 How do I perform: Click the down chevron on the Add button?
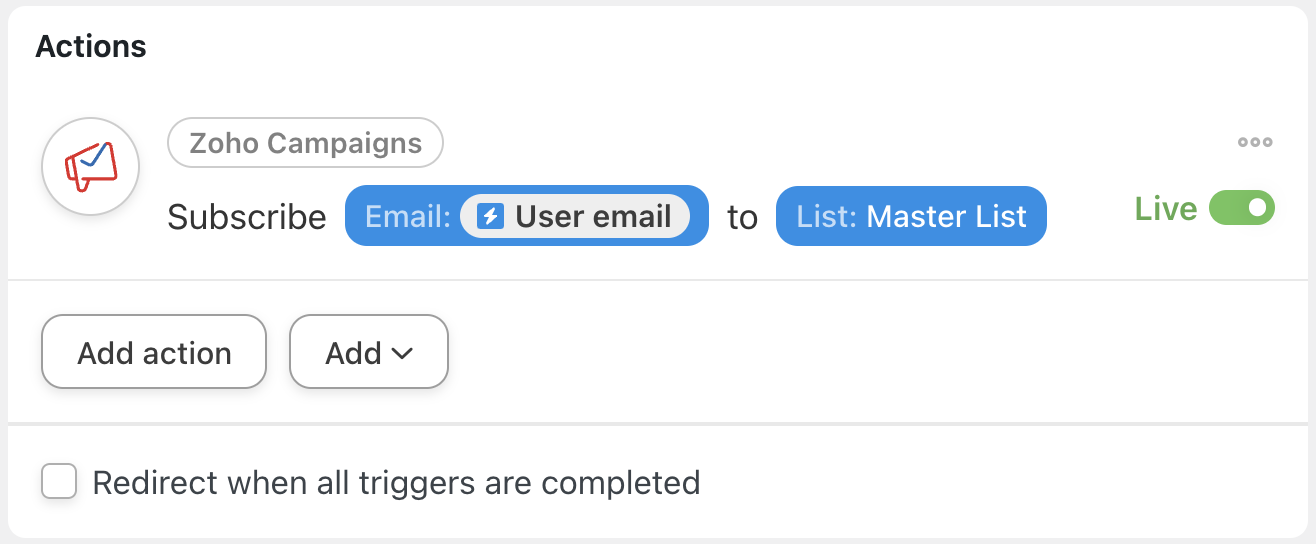pyautogui.click(x=402, y=353)
